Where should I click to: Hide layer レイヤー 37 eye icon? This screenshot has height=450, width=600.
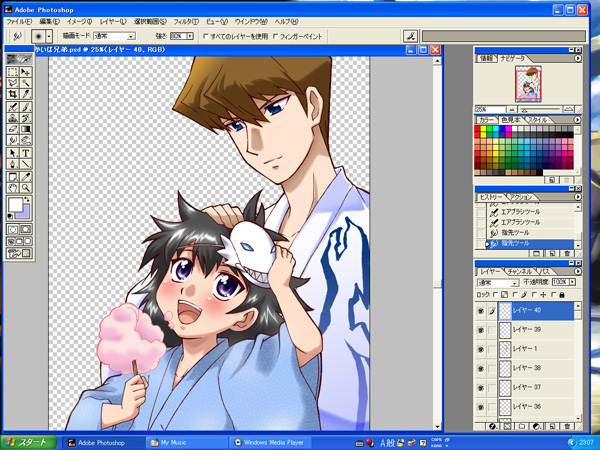(481, 388)
